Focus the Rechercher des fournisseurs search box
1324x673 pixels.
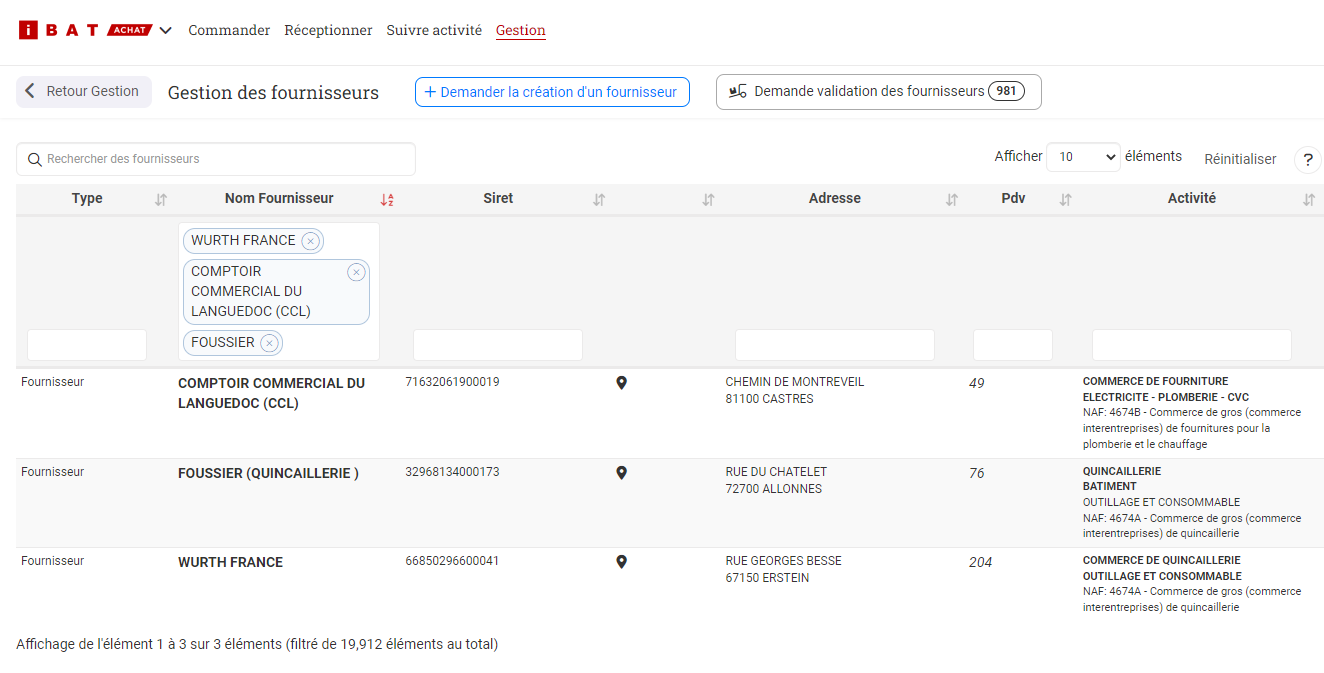216,159
